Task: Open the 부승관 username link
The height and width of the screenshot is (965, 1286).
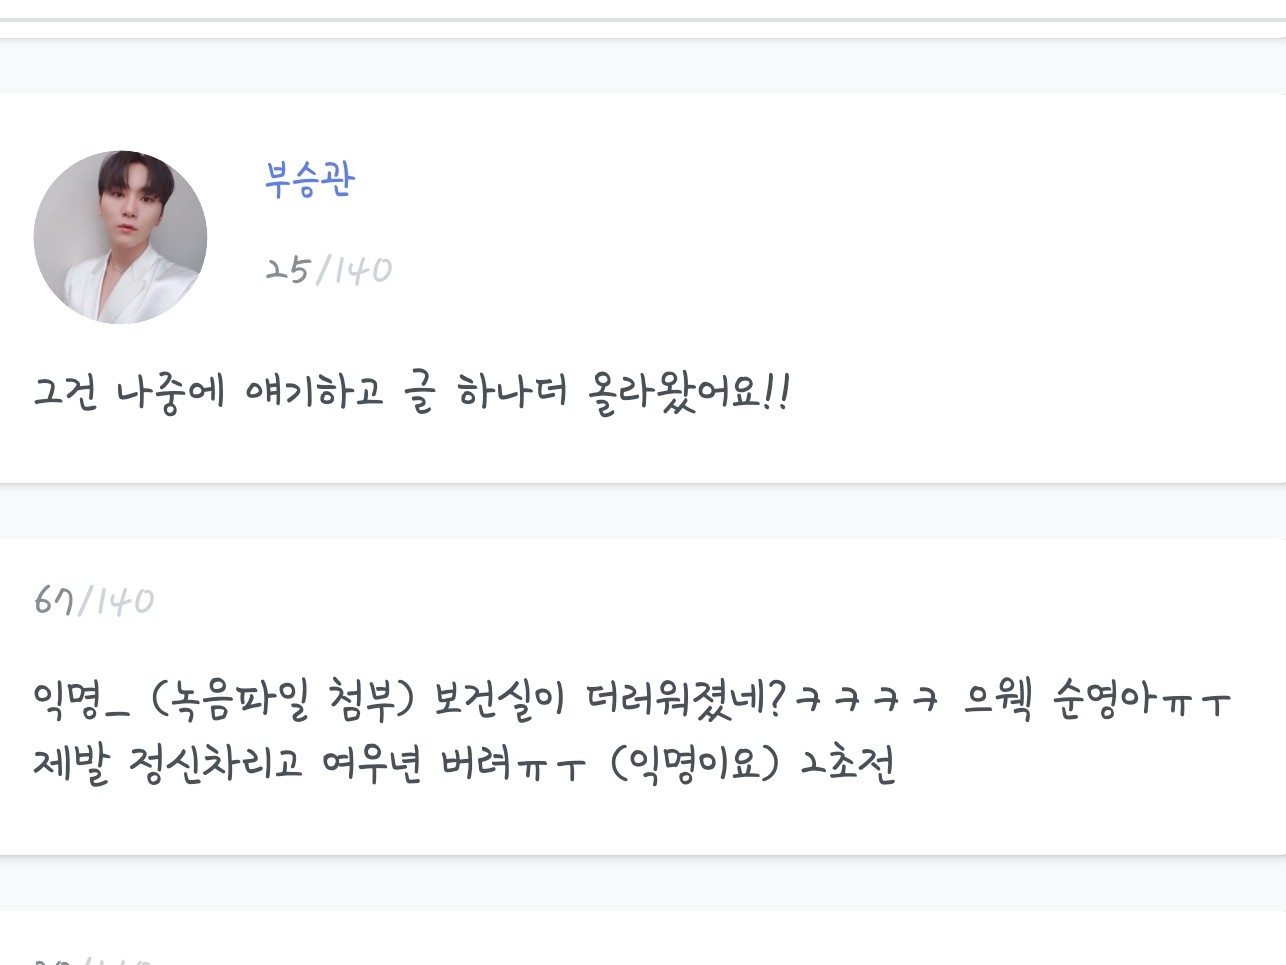Action: pos(309,180)
